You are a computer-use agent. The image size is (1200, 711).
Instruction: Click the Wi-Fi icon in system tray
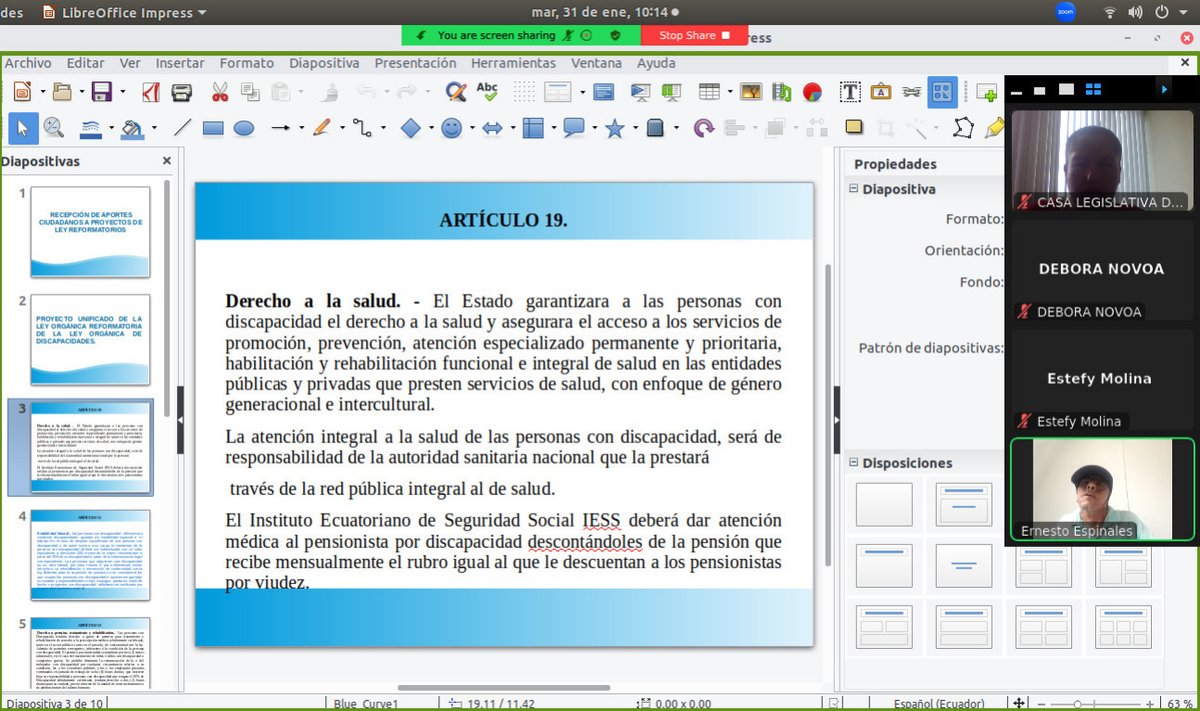[1110, 12]
